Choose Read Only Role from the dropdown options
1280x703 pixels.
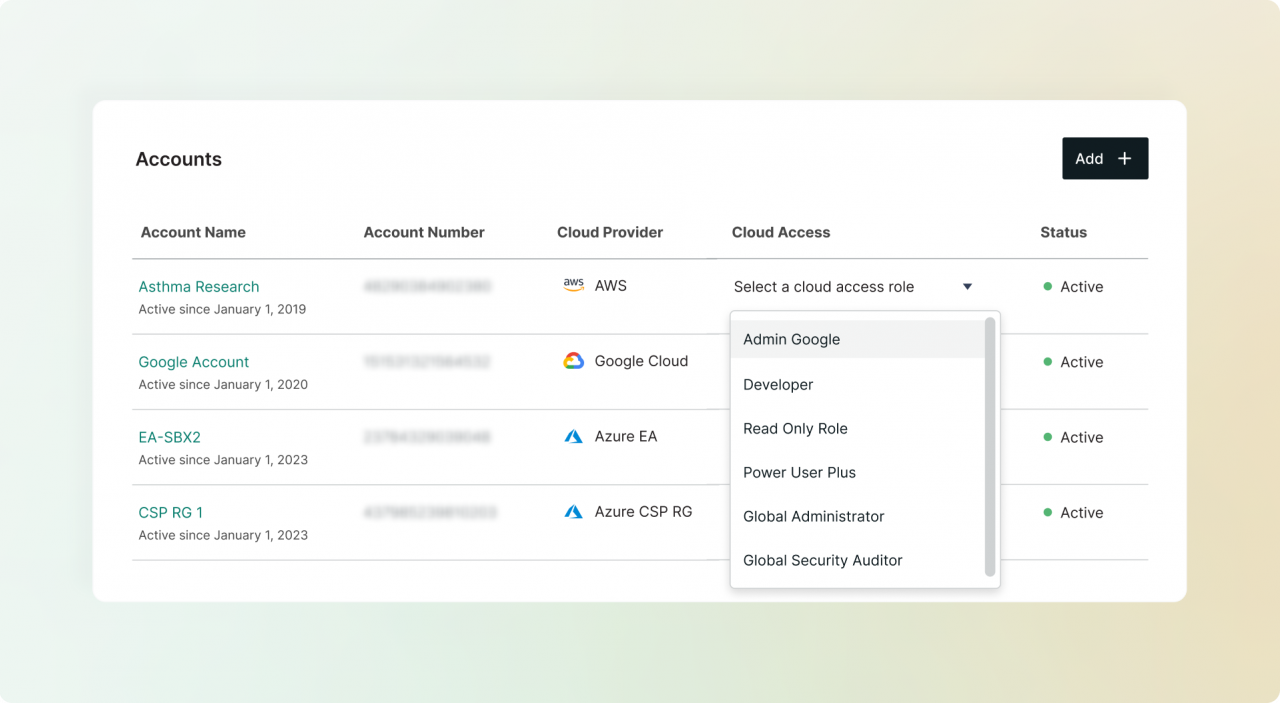coord(795,428)
